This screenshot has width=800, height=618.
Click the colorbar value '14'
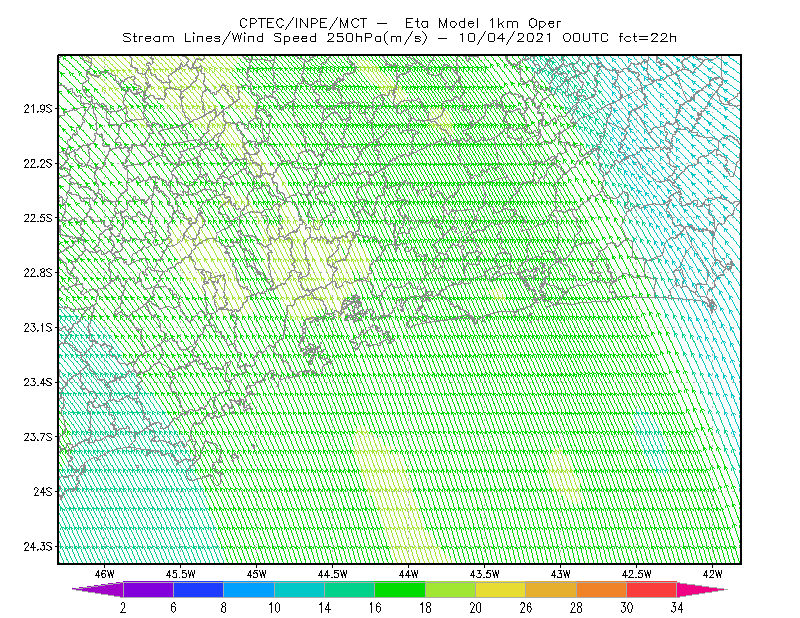324,607
